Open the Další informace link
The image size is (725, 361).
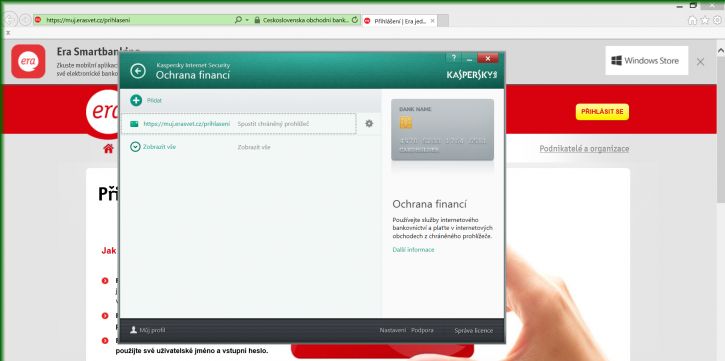coord(413,250)
